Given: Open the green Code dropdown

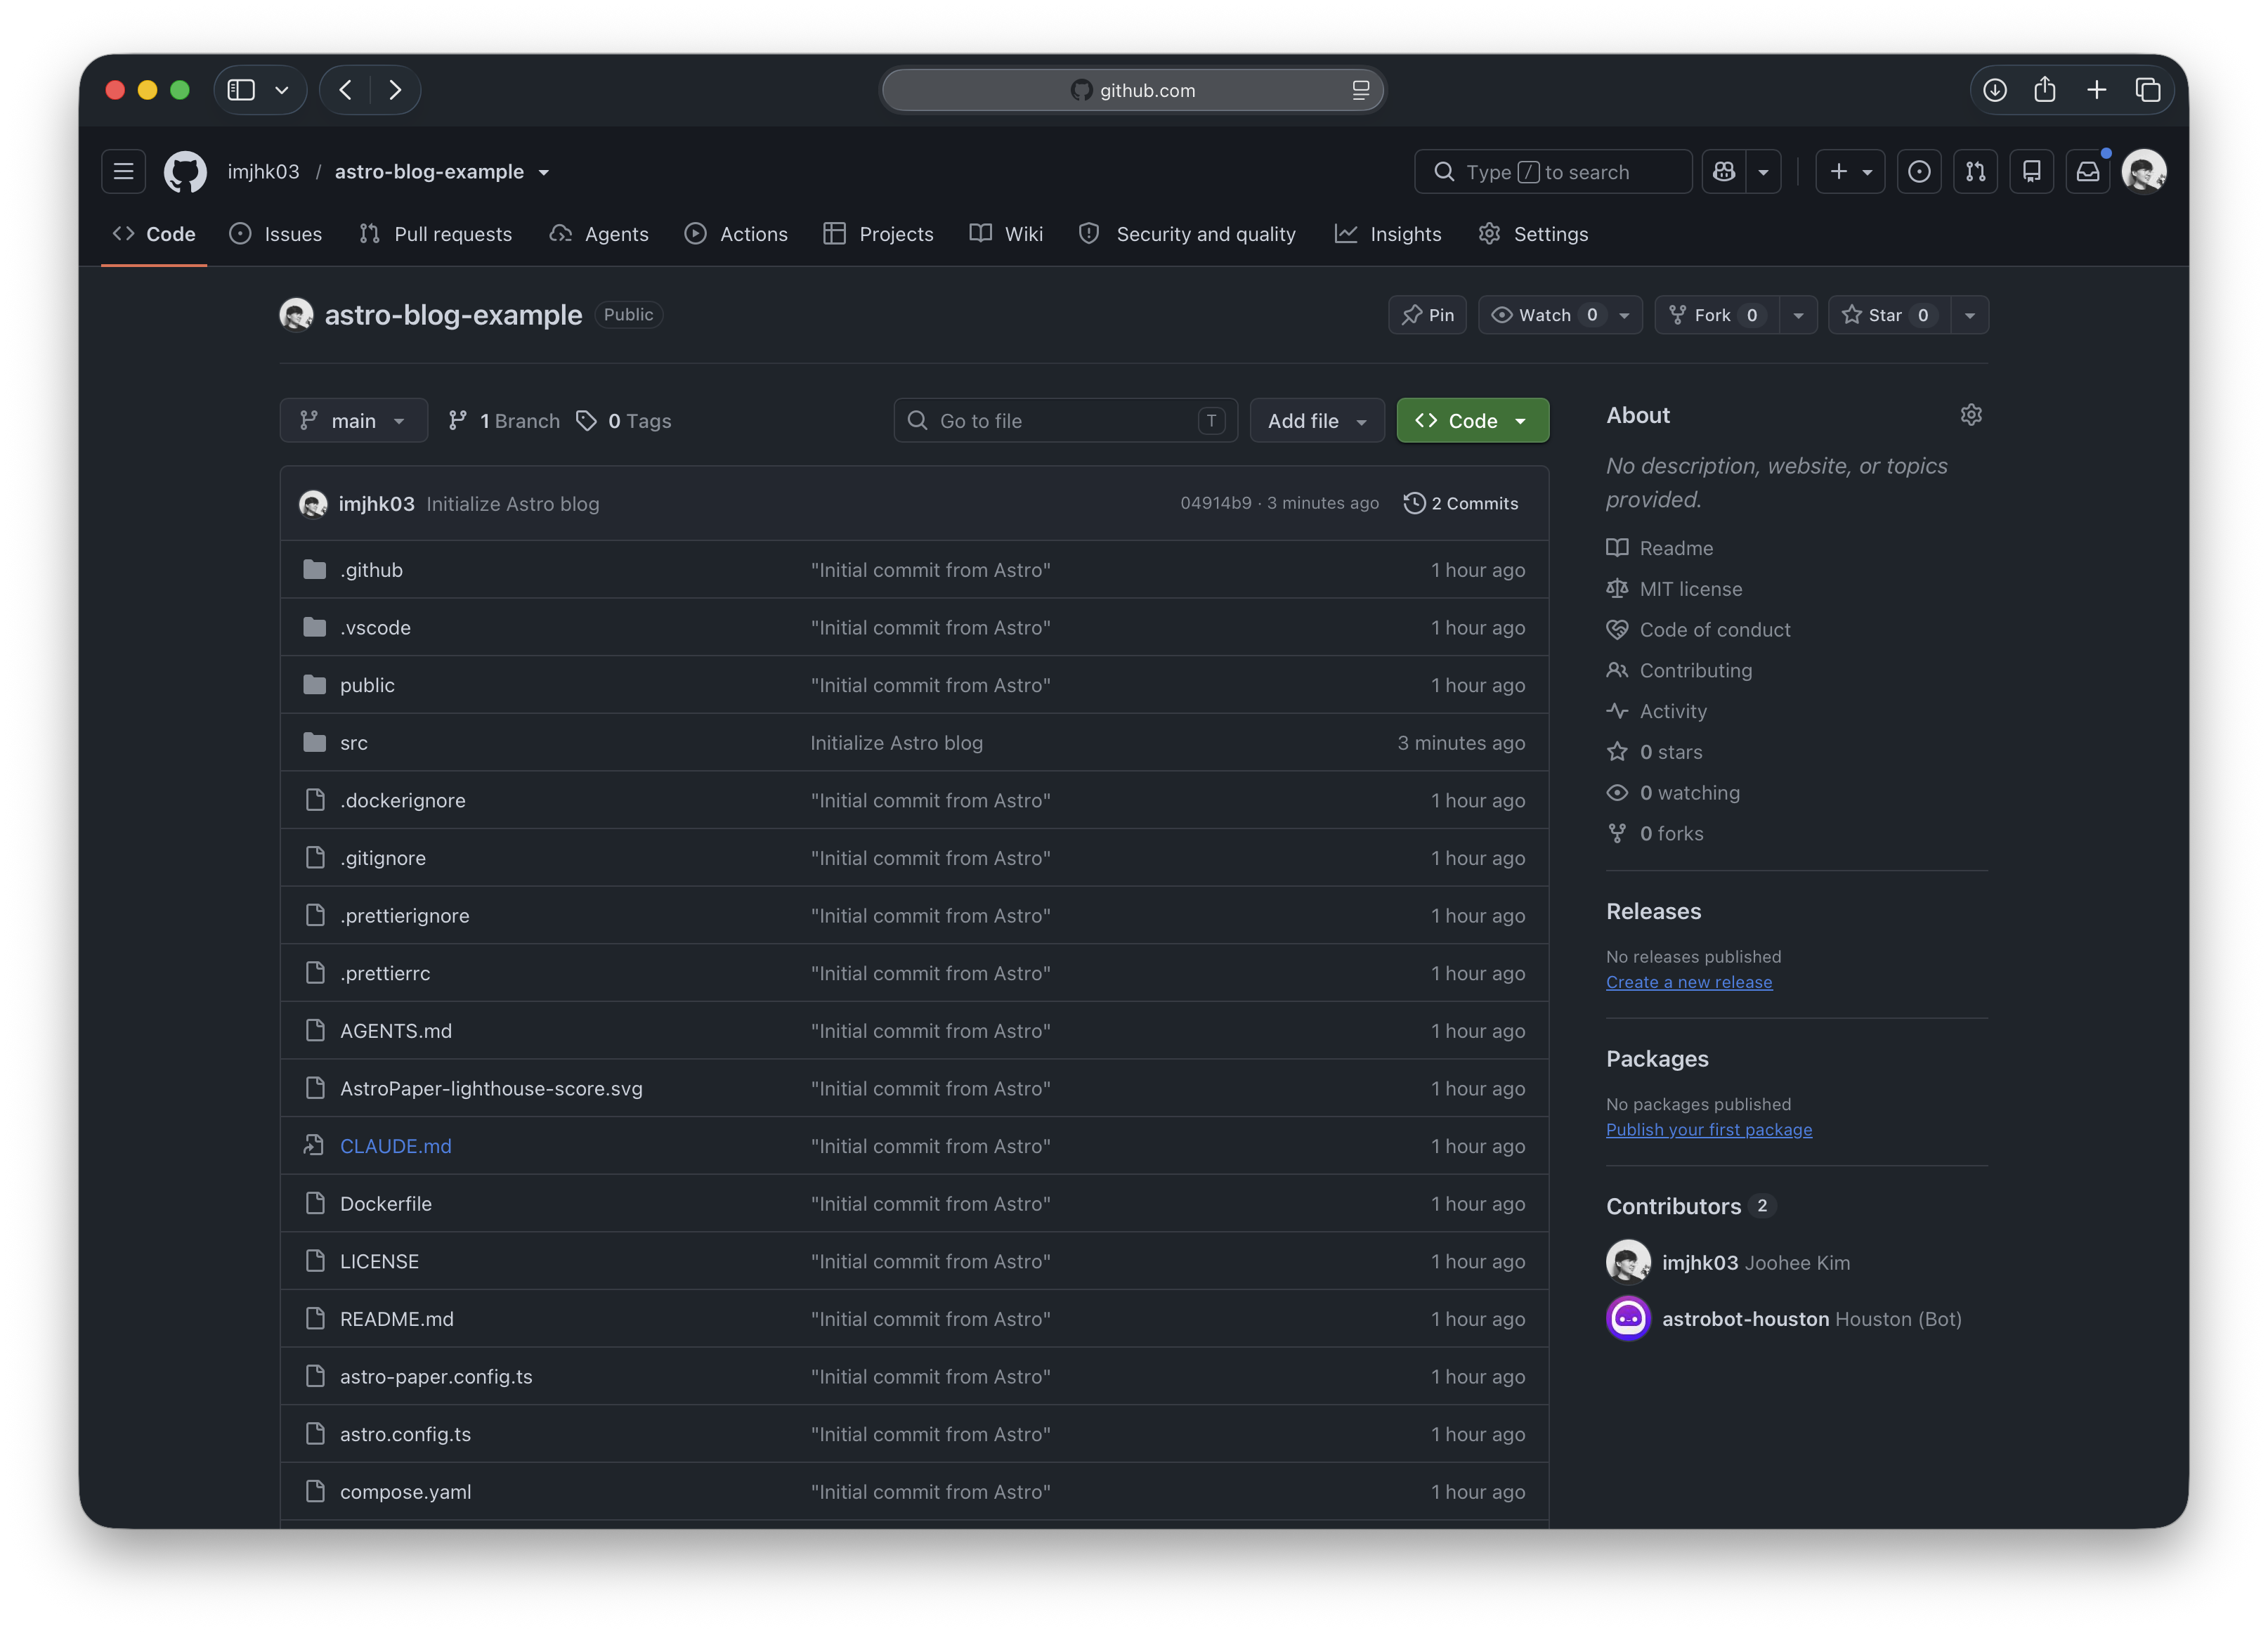Looking at the screenshot, I should [x=1473, y=421].
